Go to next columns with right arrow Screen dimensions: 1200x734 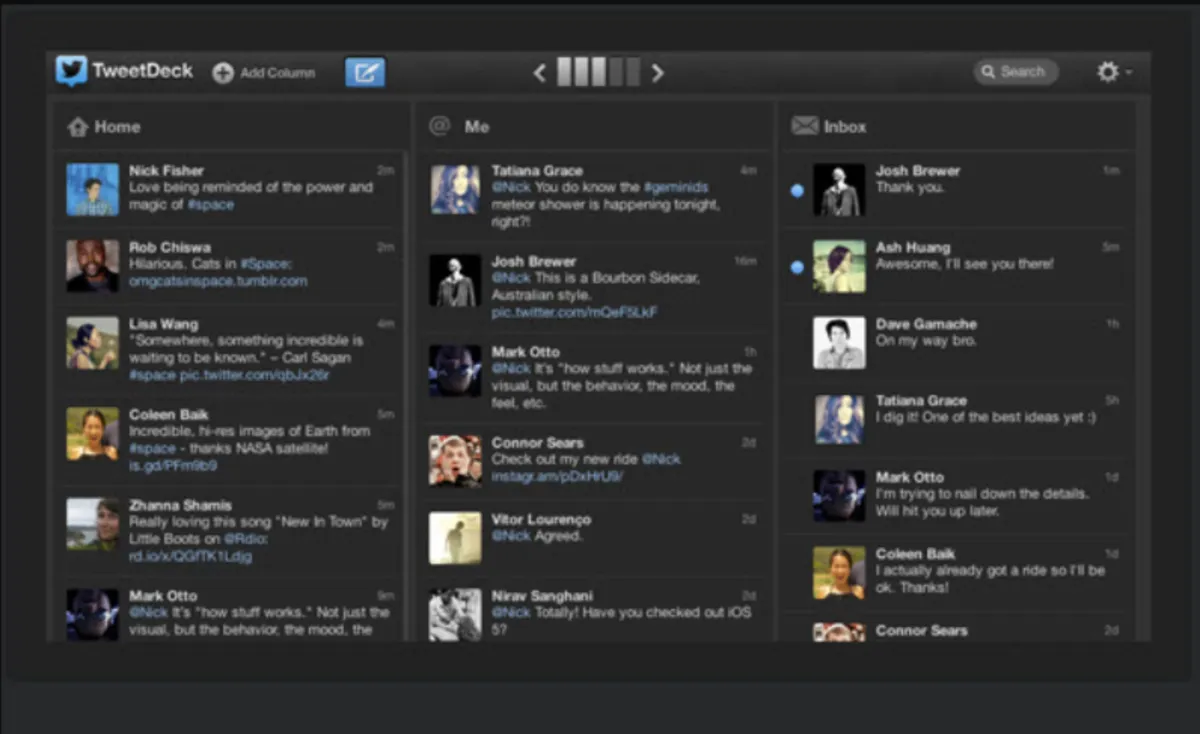[657, 72]
